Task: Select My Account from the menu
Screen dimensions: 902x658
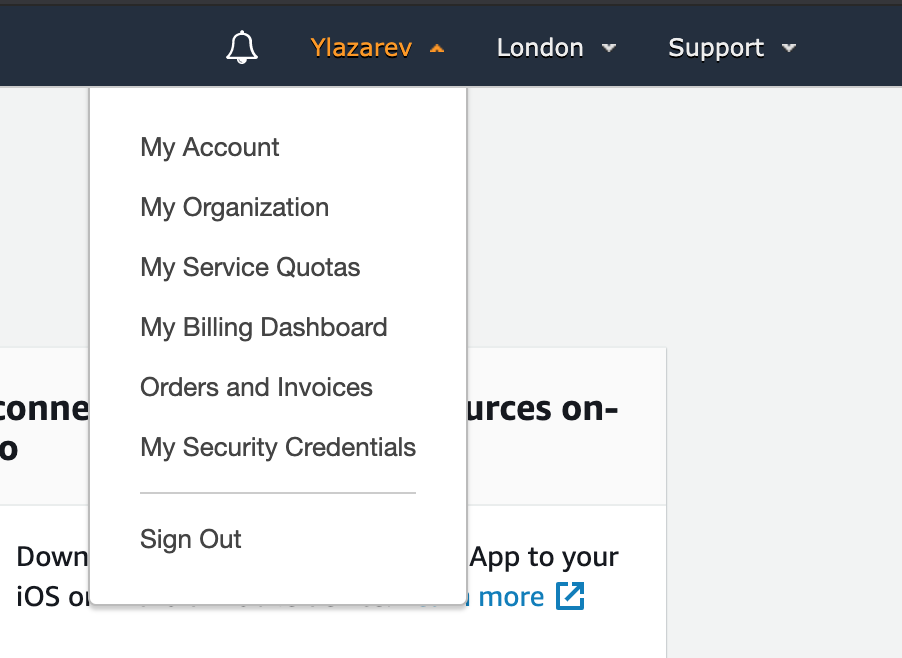Action: [210, 148]
